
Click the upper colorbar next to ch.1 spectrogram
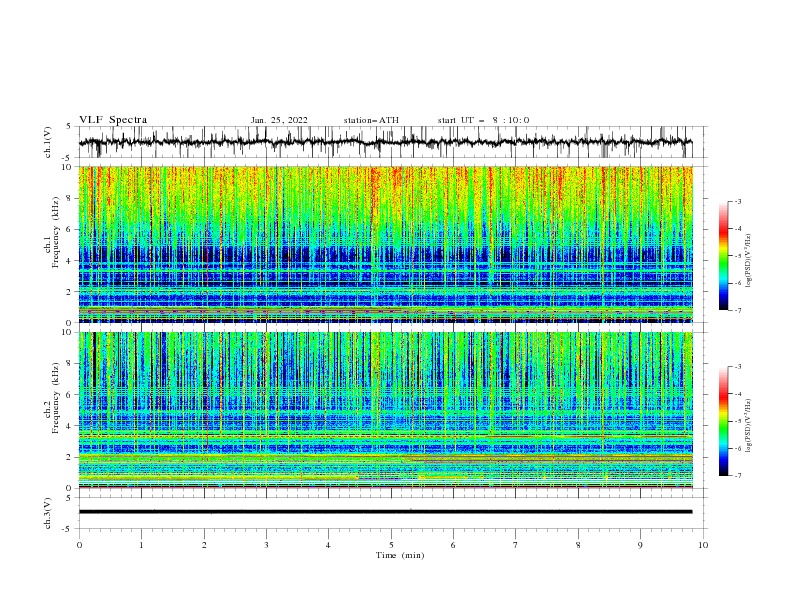[x=723, y=255]
